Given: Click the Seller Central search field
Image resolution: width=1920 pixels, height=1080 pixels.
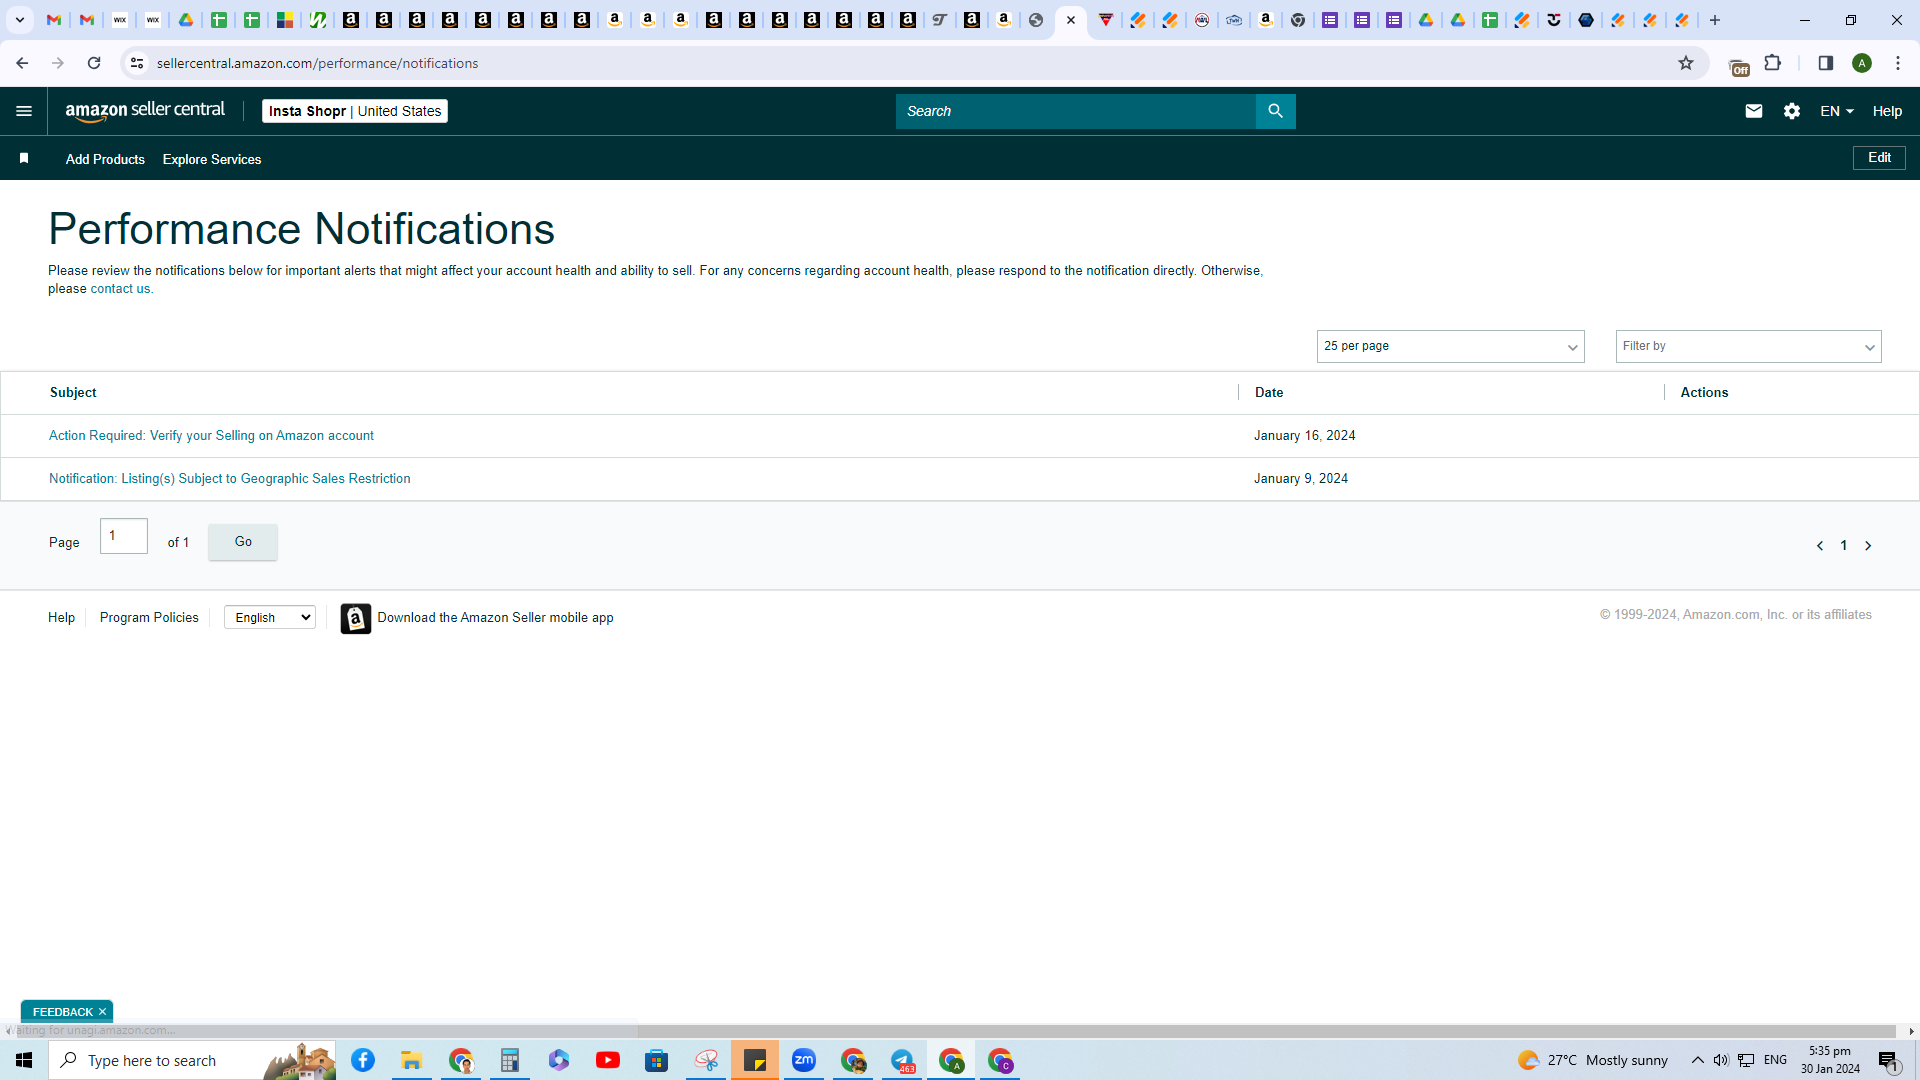Looking at the screenshot, I should pos(1076,111).
